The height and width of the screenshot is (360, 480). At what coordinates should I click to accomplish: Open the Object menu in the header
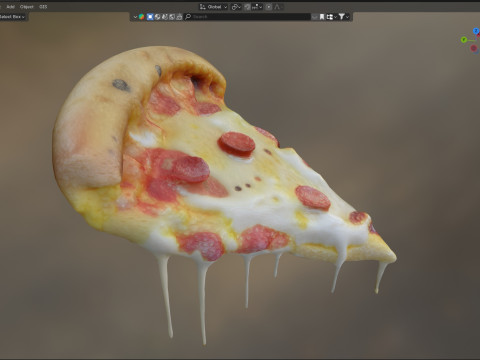pos(26,7)
